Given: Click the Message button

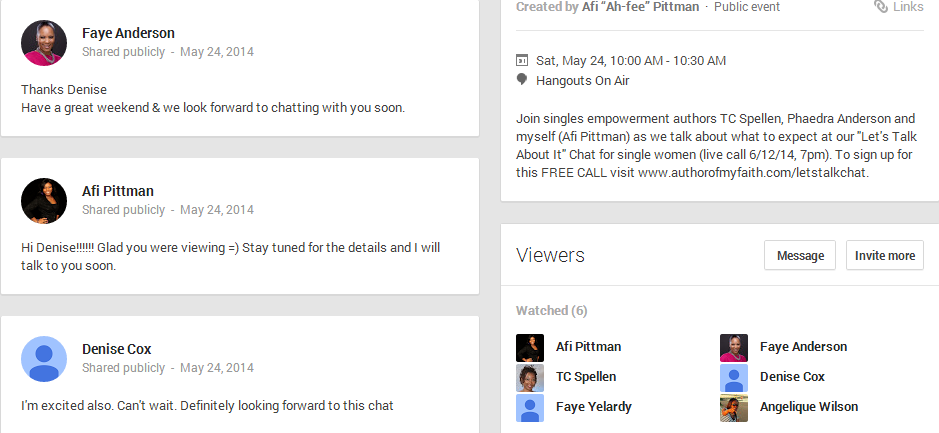Looking at the screenshot, I should (800, 255).
